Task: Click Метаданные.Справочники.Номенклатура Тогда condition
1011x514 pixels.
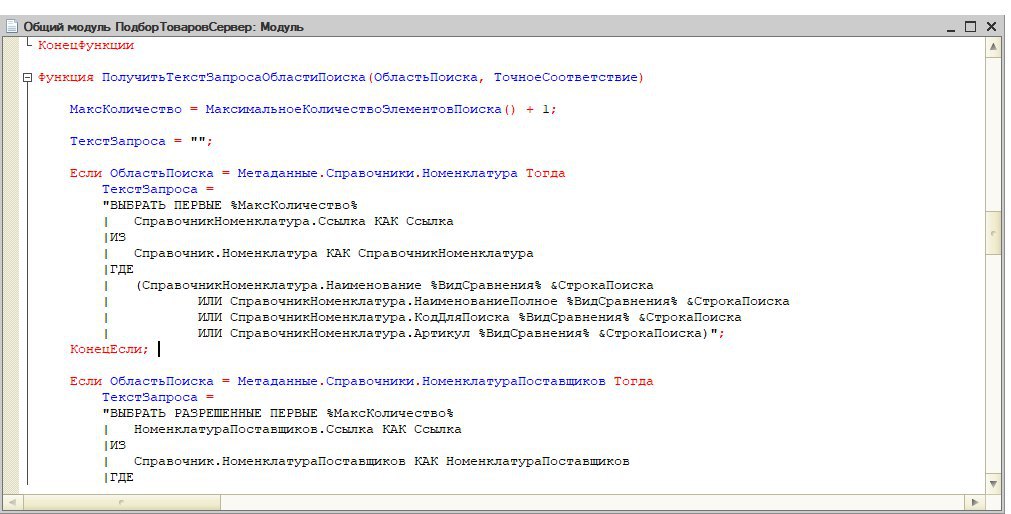Action: pos(401,173)
